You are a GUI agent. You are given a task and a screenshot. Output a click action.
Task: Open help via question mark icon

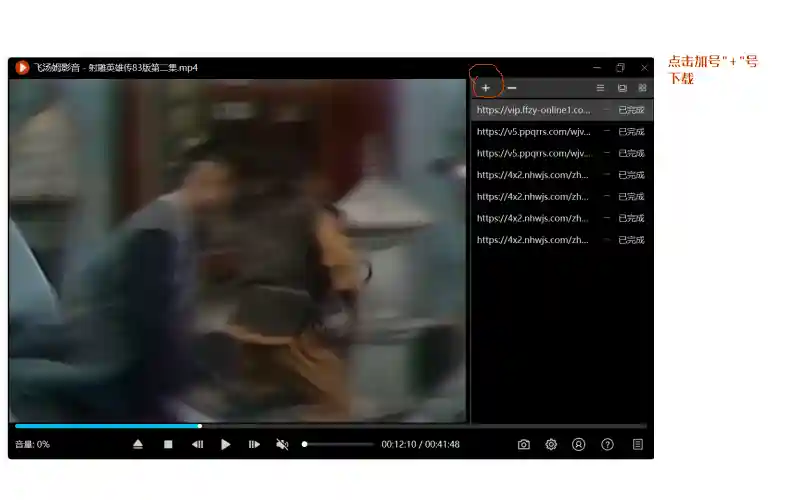[607, 444]
